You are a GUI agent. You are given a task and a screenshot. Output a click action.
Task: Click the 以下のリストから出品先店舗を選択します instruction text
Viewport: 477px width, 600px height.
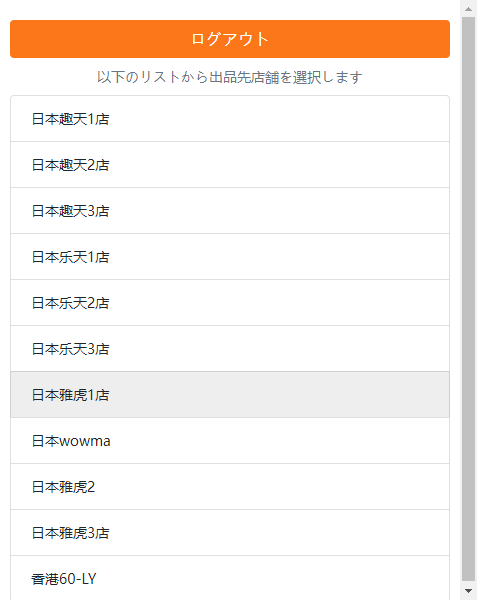coord(230,77)
